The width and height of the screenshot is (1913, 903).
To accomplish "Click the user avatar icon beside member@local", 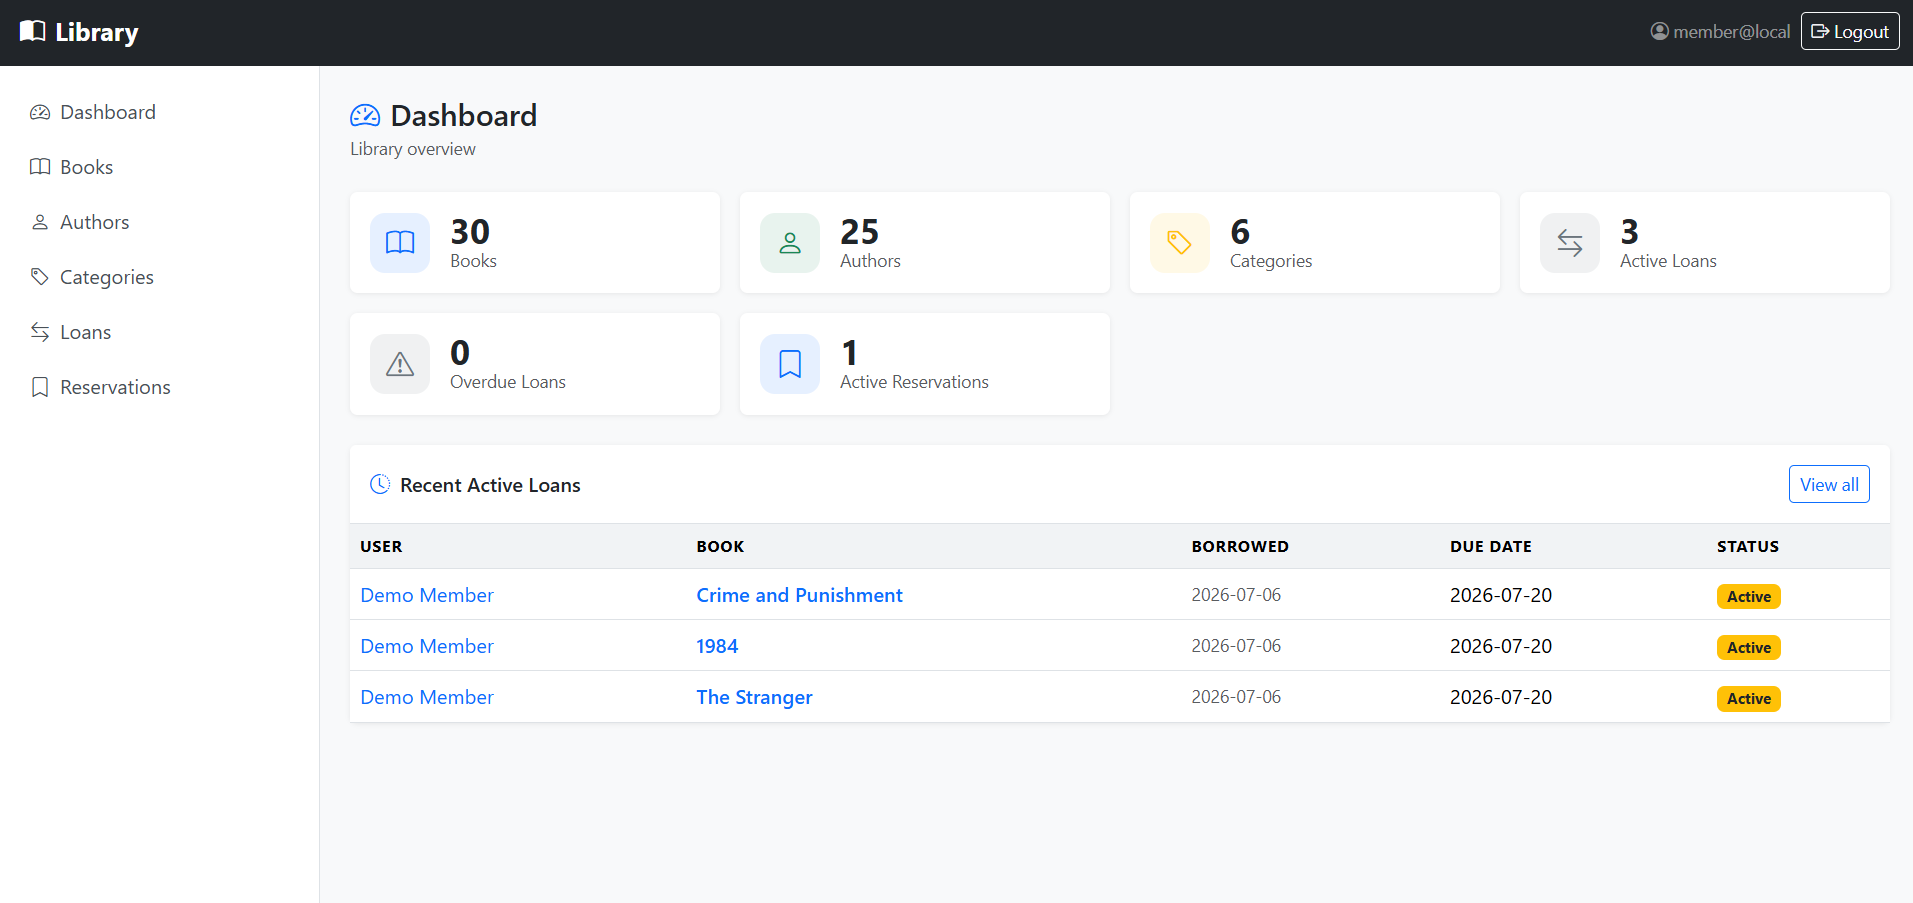I will (x=1659, y=31).
